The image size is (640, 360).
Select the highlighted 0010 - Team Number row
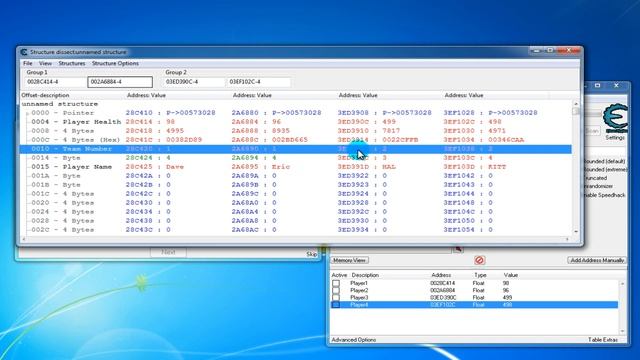coord(296,149)
